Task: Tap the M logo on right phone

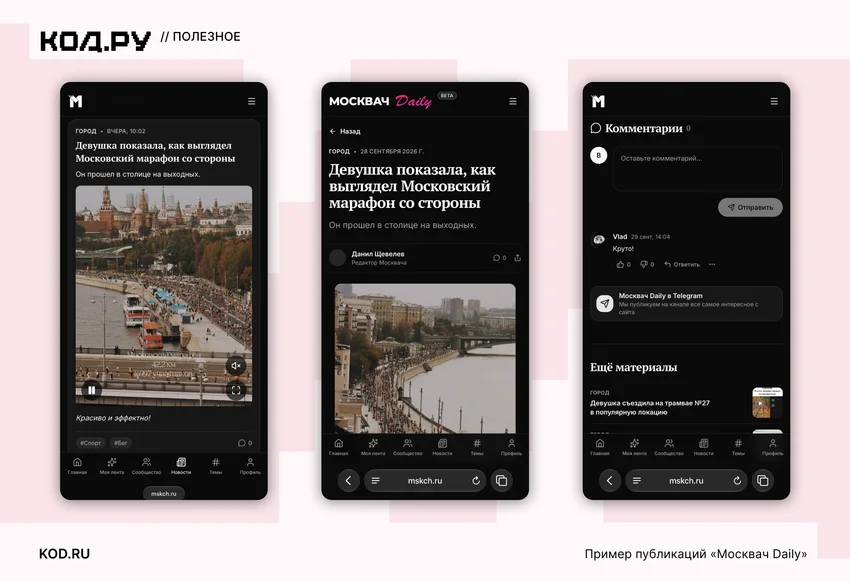Action: coord(598,101)
